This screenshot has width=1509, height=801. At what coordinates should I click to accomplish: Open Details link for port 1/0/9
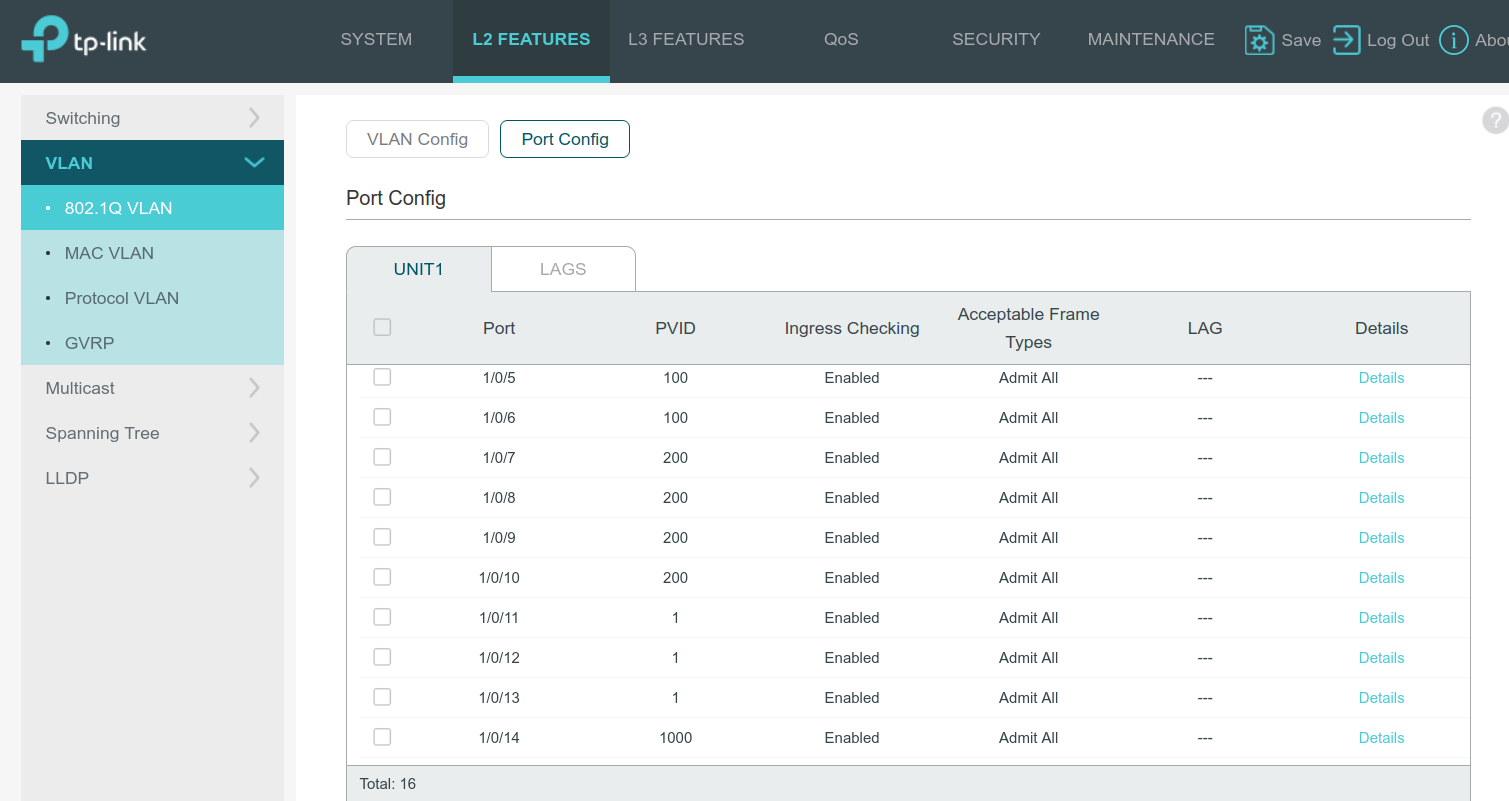click(1381, 538)
